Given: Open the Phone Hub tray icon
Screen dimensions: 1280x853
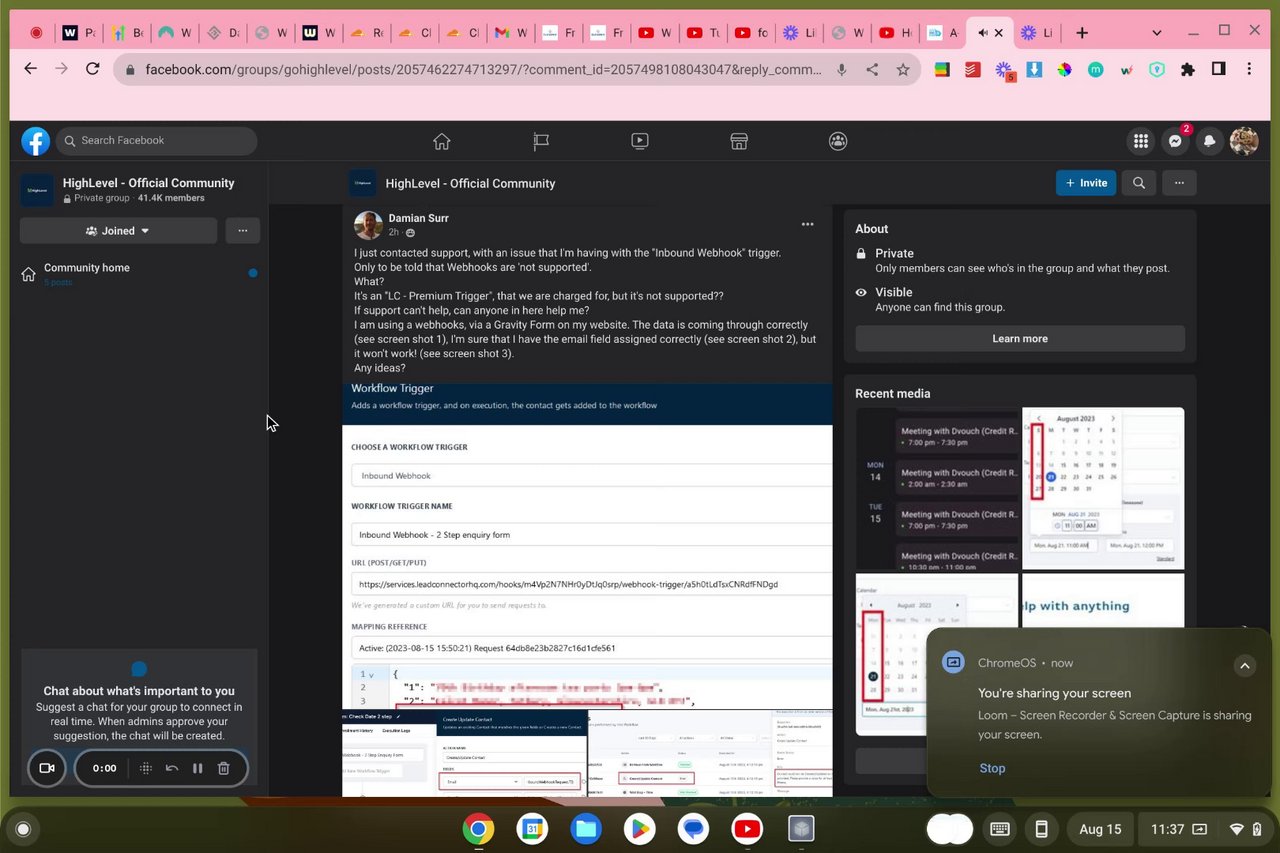Looking at the screenshot, I should (1041, 829).
